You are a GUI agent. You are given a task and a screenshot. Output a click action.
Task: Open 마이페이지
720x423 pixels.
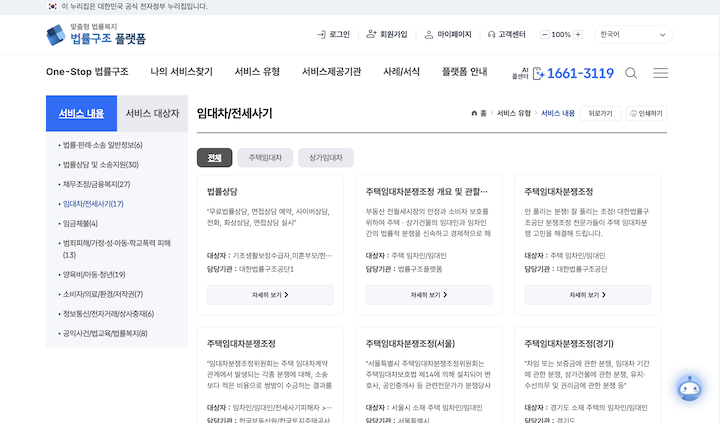(448, 34)
